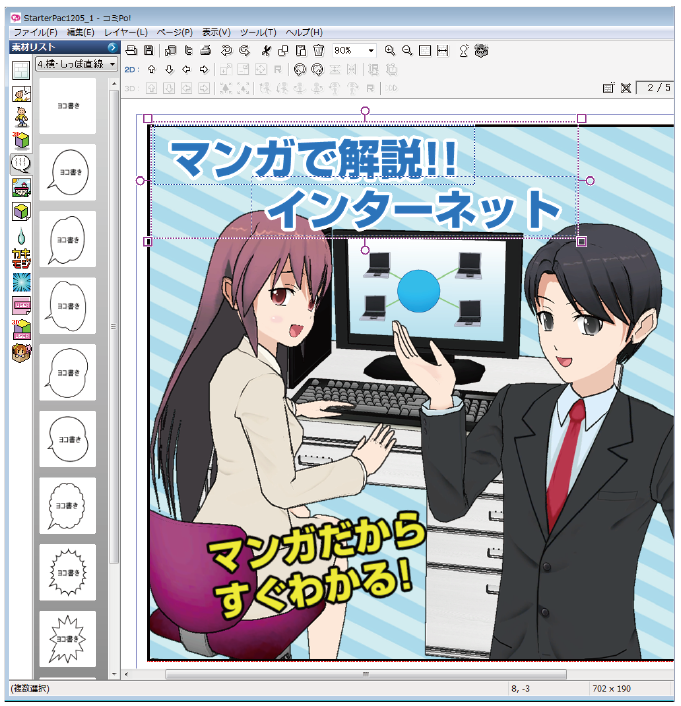Screen dimensions: 681x706
Task: Open the background image materials icon
Action: 20,187
